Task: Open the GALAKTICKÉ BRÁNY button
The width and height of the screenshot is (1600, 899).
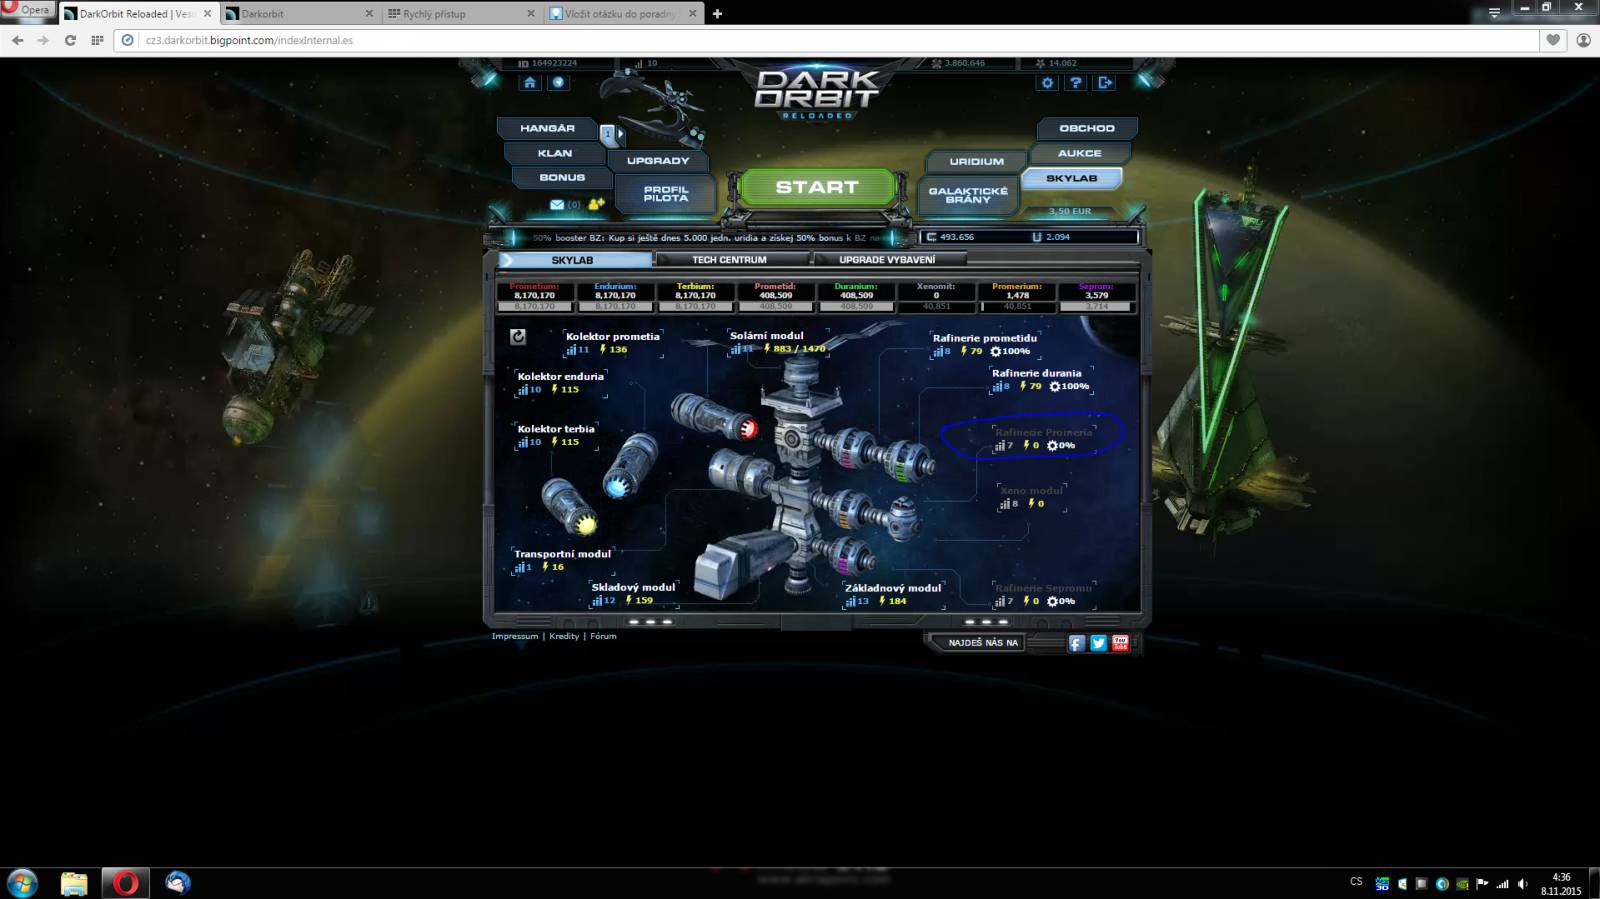Action: (968, 194)
